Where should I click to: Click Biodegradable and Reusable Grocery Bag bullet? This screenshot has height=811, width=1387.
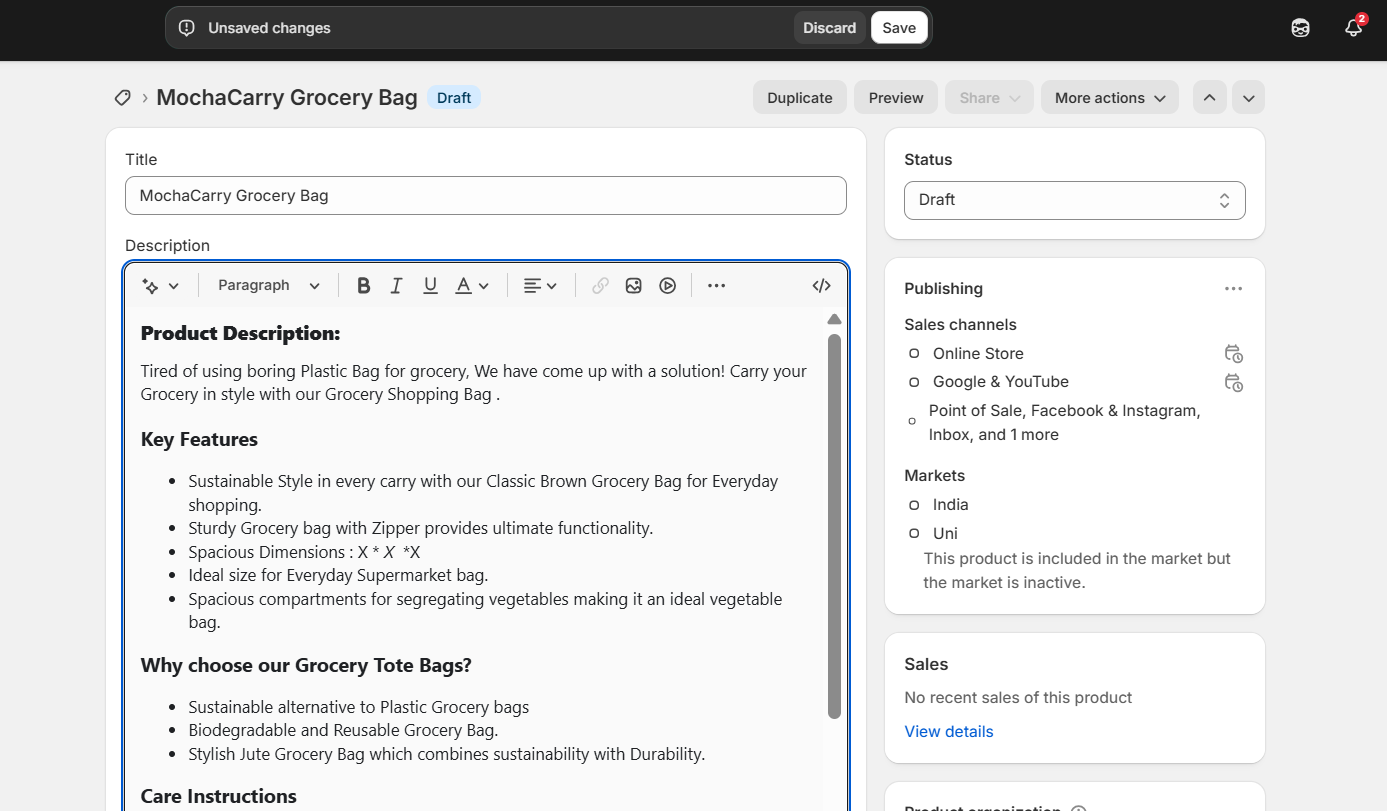tap(343, 730)
